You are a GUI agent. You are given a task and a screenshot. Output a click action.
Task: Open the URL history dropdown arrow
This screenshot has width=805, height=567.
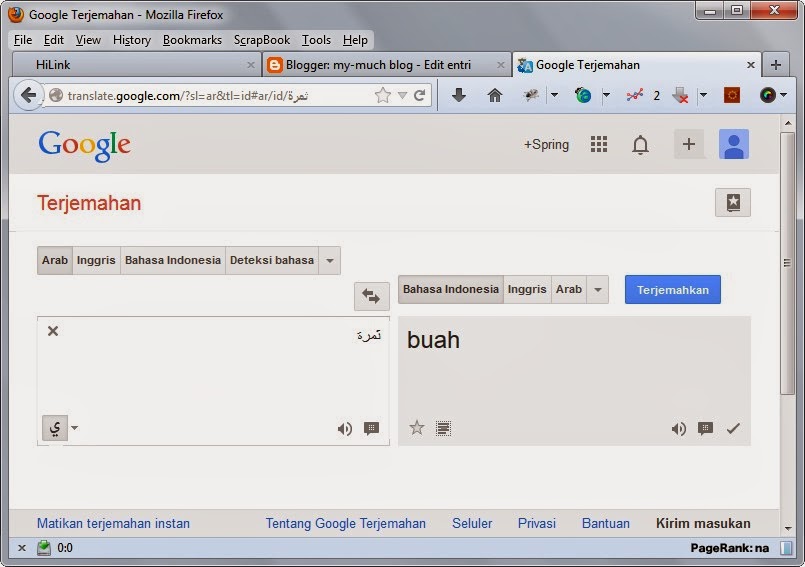(x=402, y=95)
